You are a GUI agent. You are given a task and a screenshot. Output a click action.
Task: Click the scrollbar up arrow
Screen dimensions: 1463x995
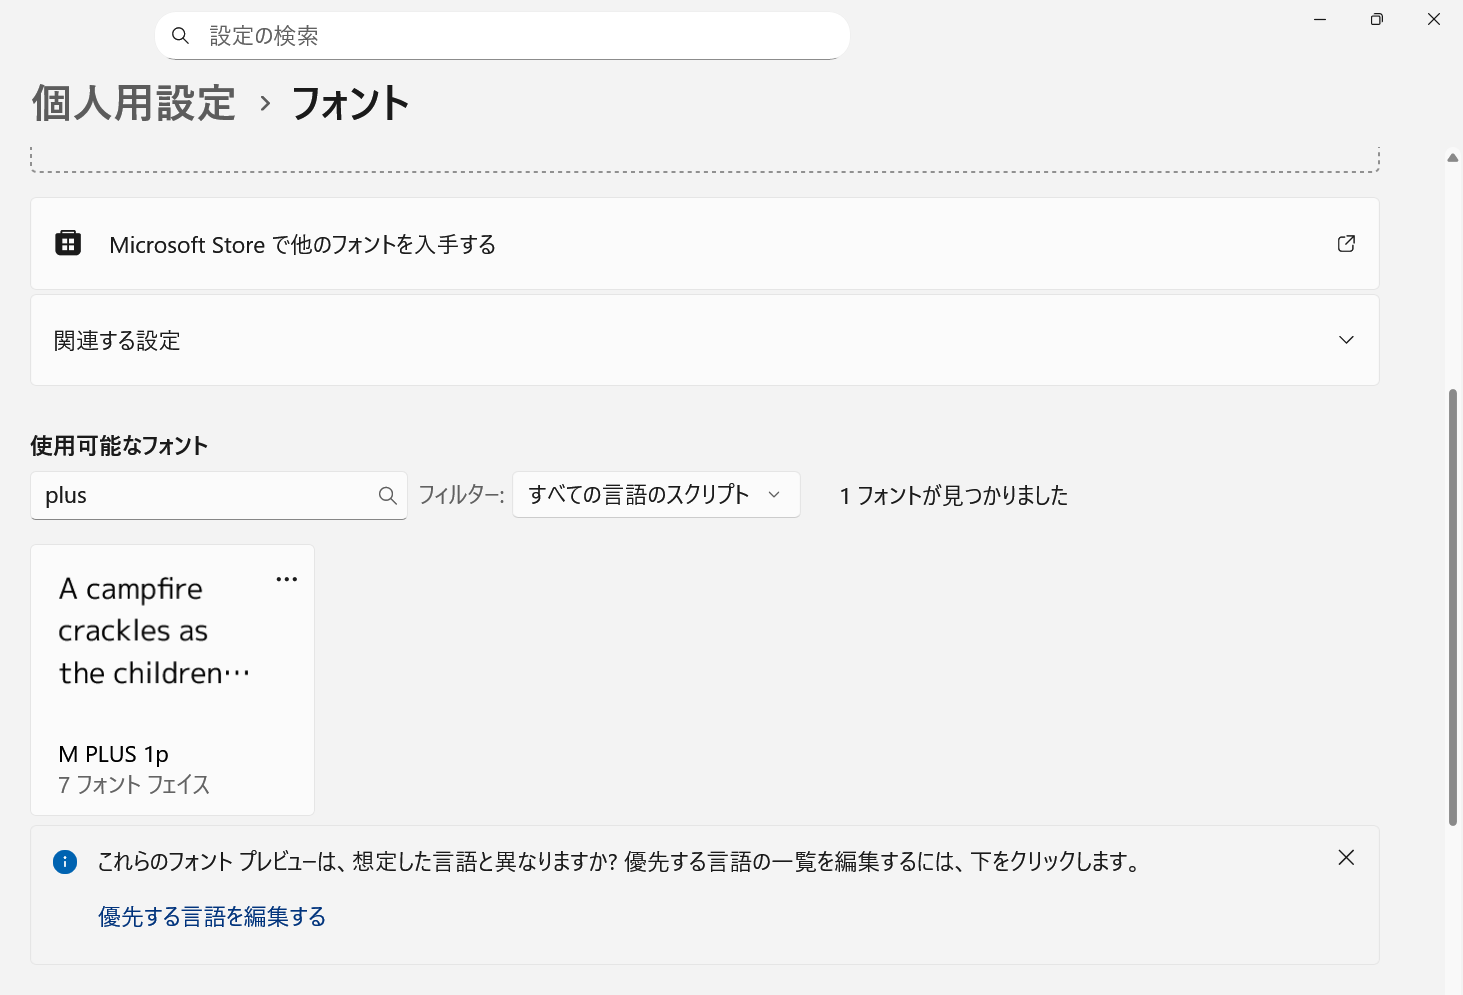click(x=1452, y=157)
